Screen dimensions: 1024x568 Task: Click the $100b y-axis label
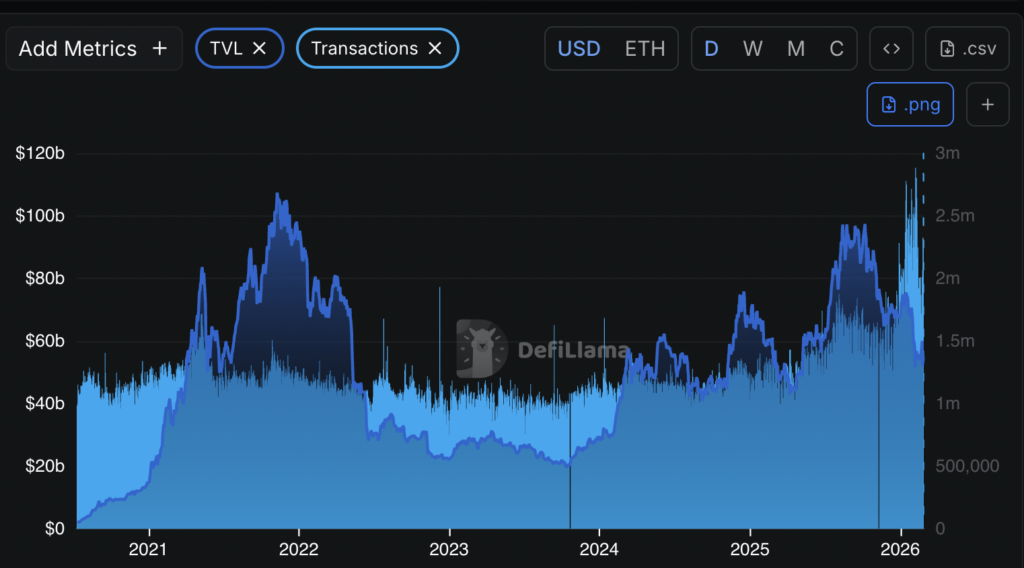pos(40,216)
